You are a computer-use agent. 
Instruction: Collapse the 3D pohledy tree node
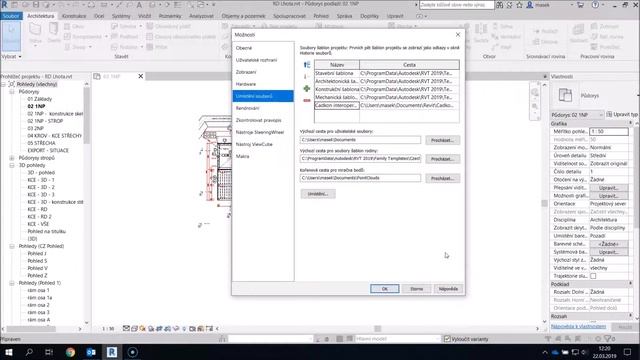click(12, 165)
